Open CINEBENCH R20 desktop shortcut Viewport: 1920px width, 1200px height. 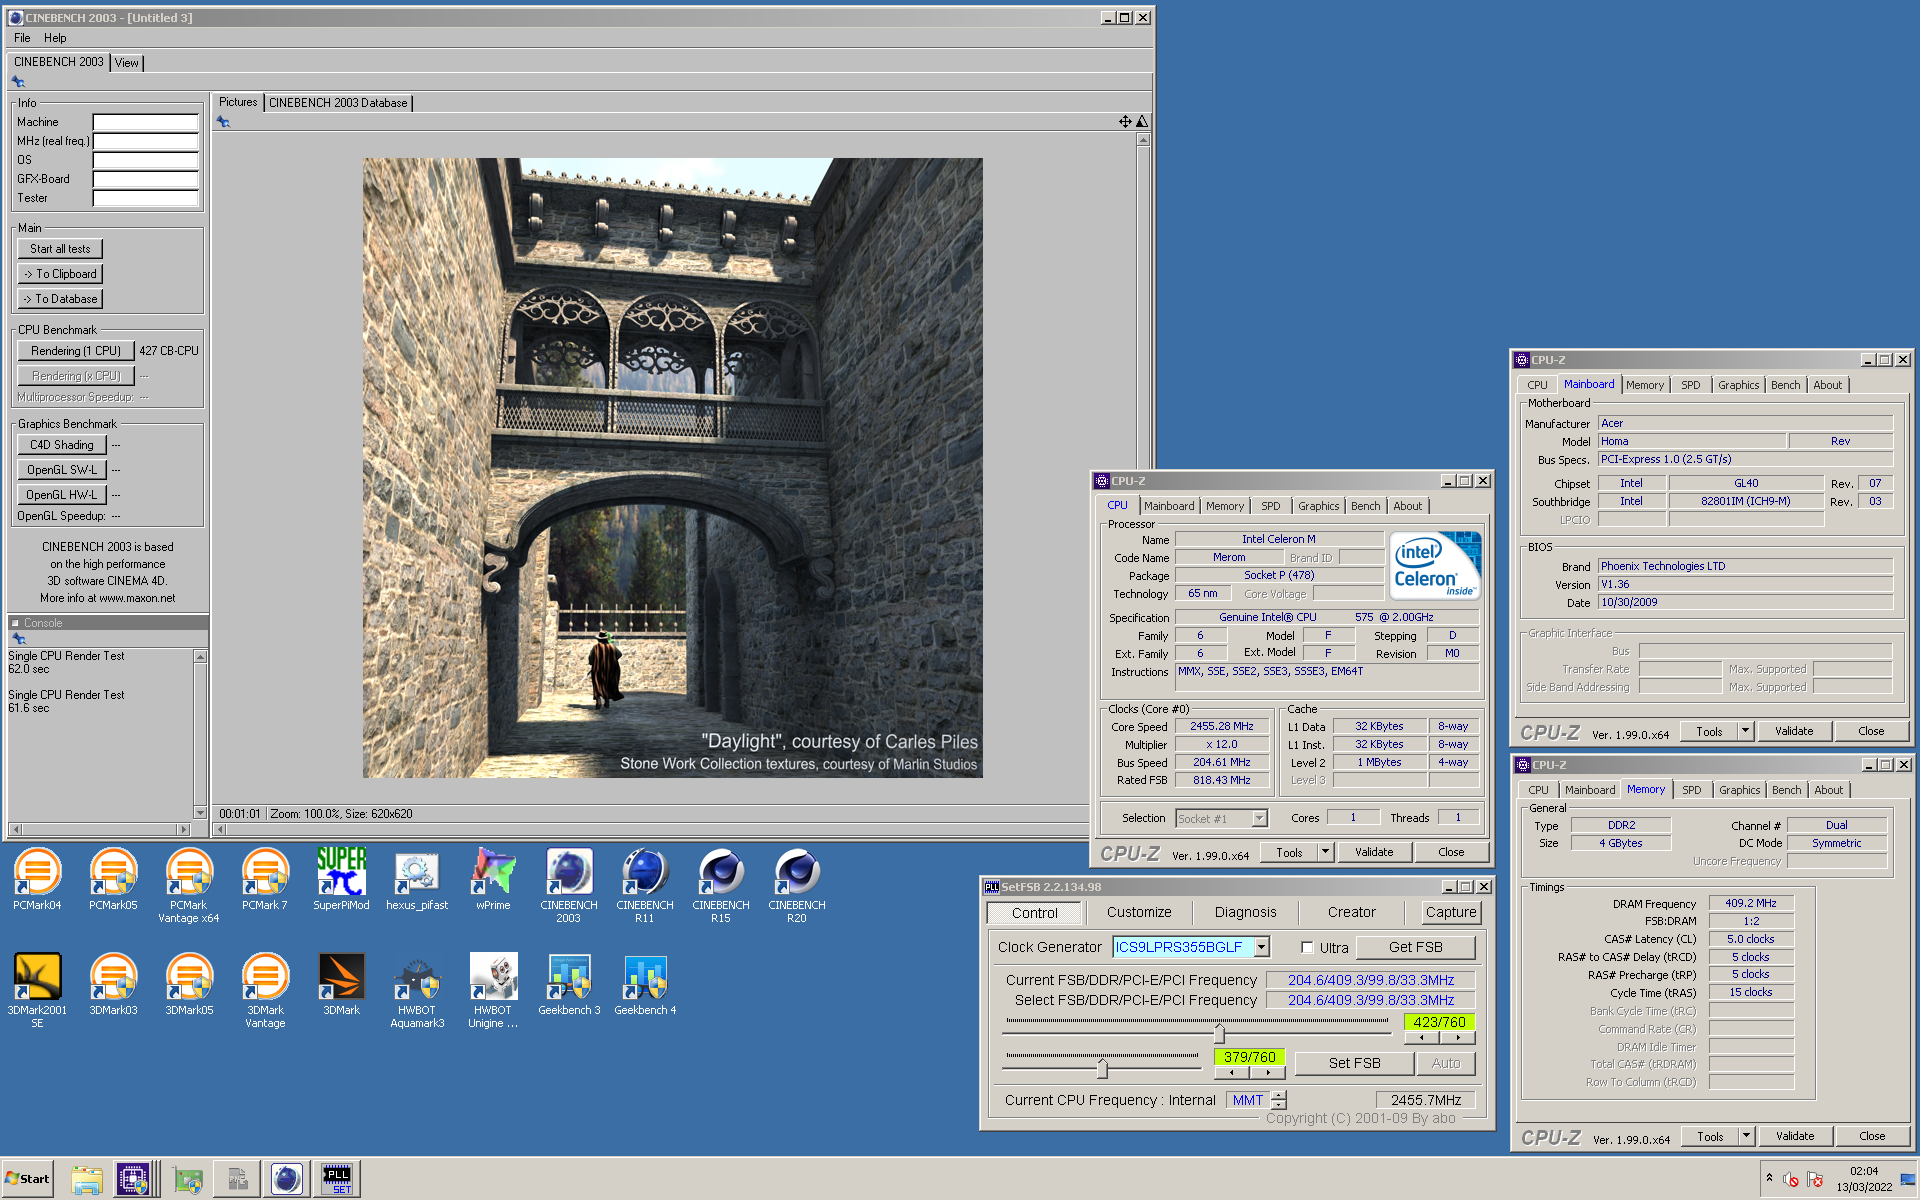797,885
